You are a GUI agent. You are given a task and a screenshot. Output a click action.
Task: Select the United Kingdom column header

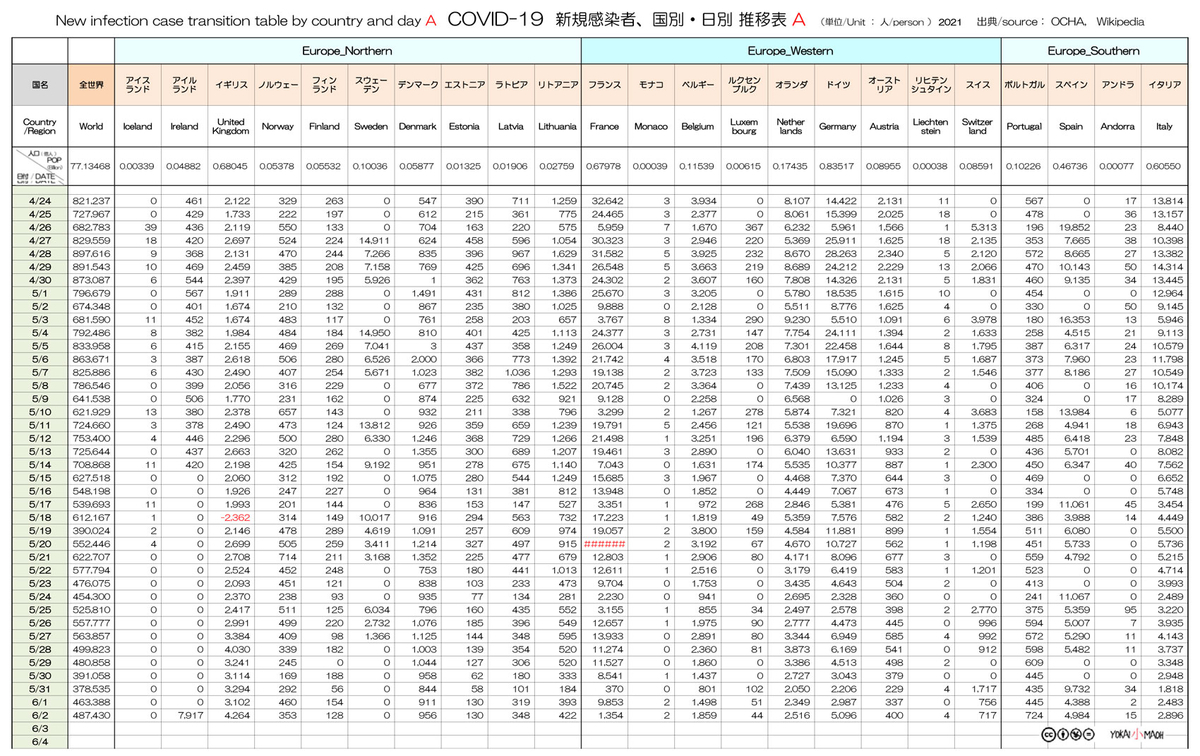(x=231, y=127)
